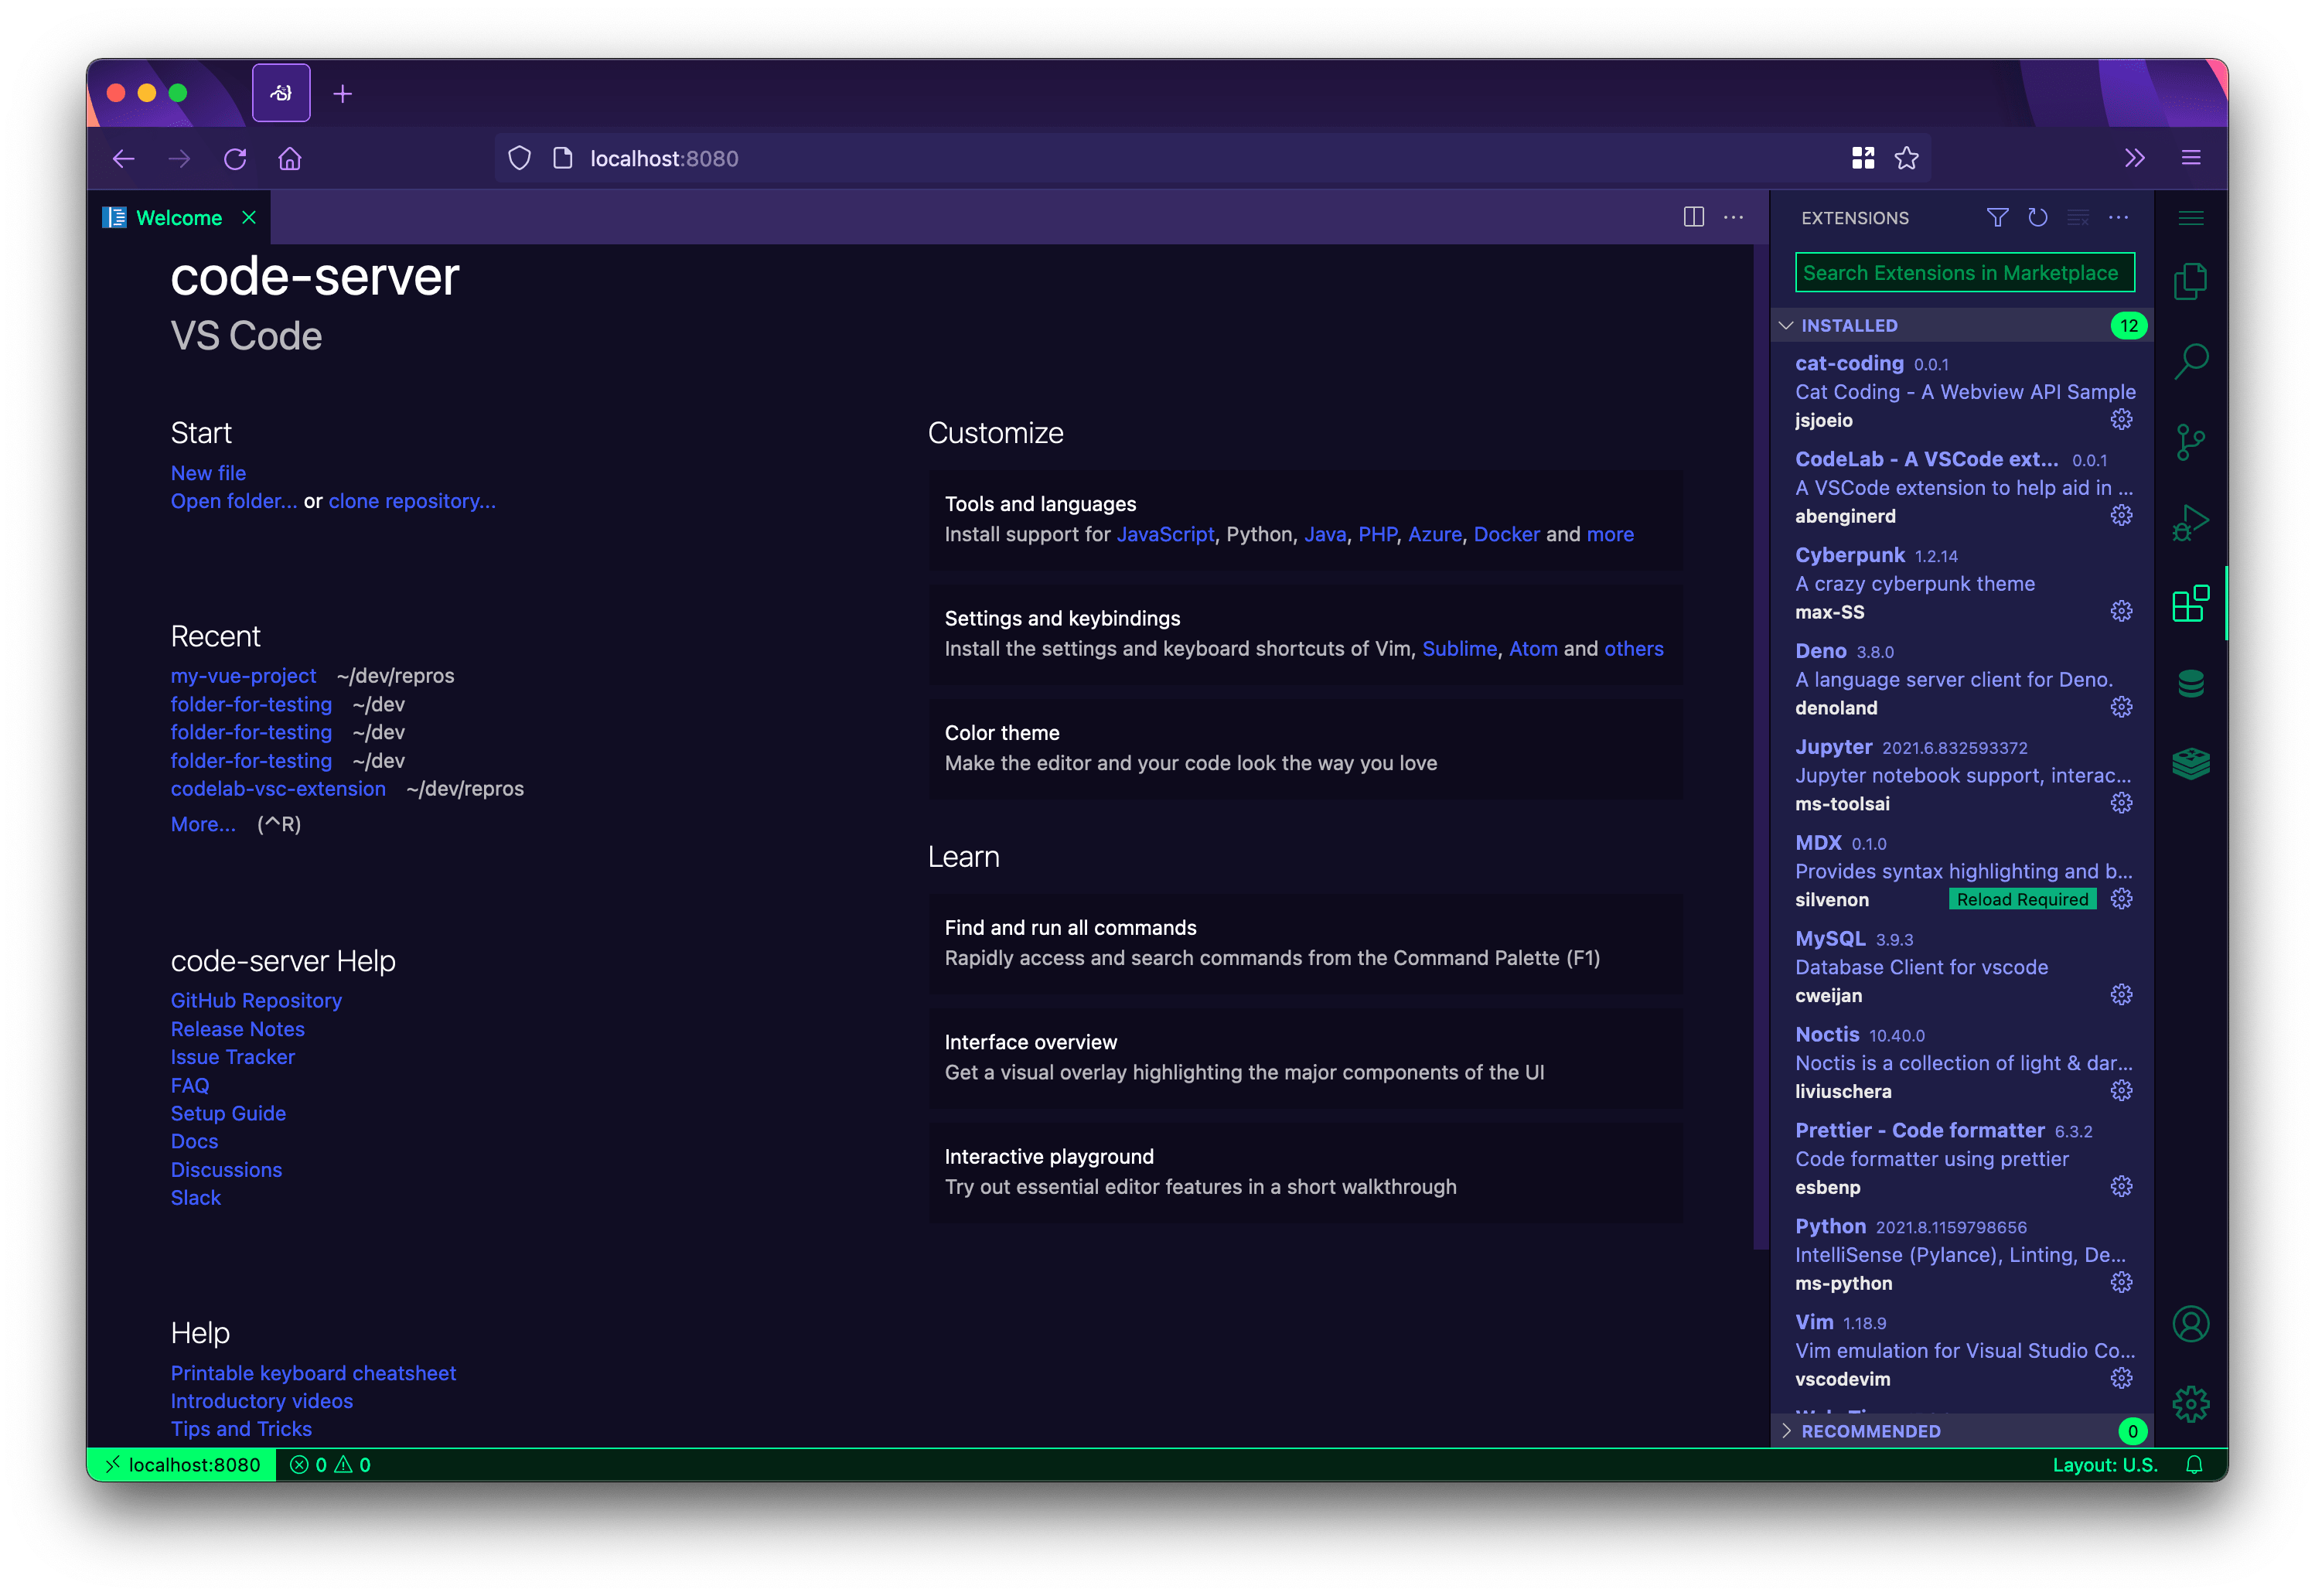This screenshot has height=1596, width=2315.
Task: Click settings gear for Python extension
Action: tap(2125, 1281)
